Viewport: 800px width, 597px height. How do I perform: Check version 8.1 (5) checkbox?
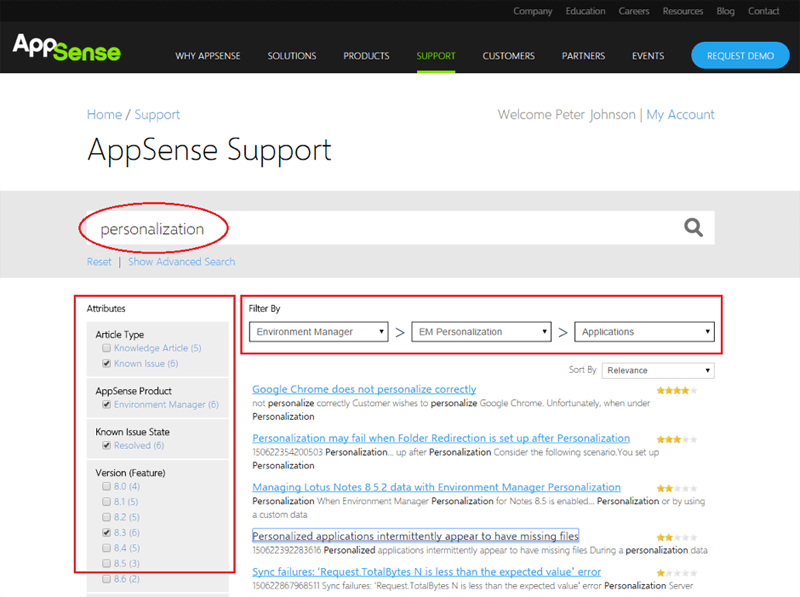coord(107,502)
